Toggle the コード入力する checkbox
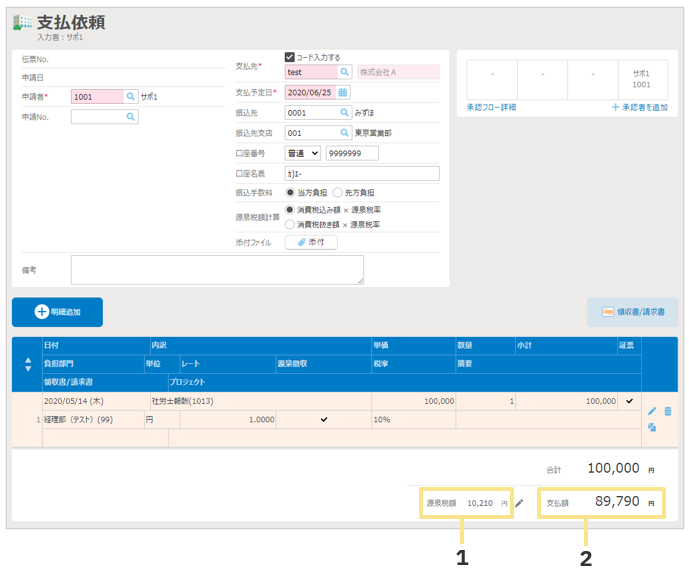This screenshot has width=689, height=573. point(290,57)
